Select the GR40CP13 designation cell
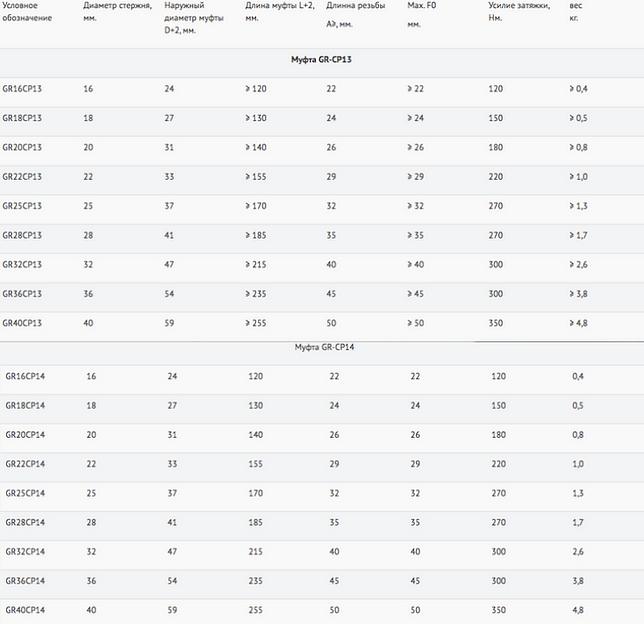 click(x=22, y=323)
